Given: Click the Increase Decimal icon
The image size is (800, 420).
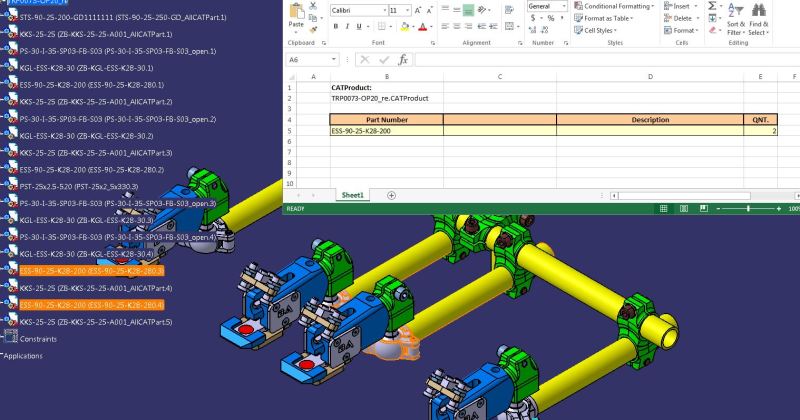Looking at the screenshot, I should [533, 30].
